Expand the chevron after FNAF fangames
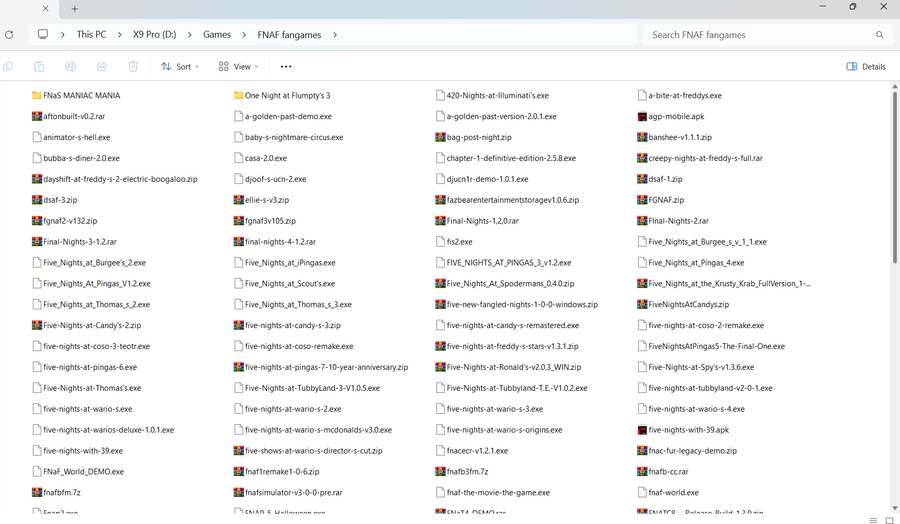The height and width of the screenshot is (524, 900). pyautogui.click(x=335, y=34)
